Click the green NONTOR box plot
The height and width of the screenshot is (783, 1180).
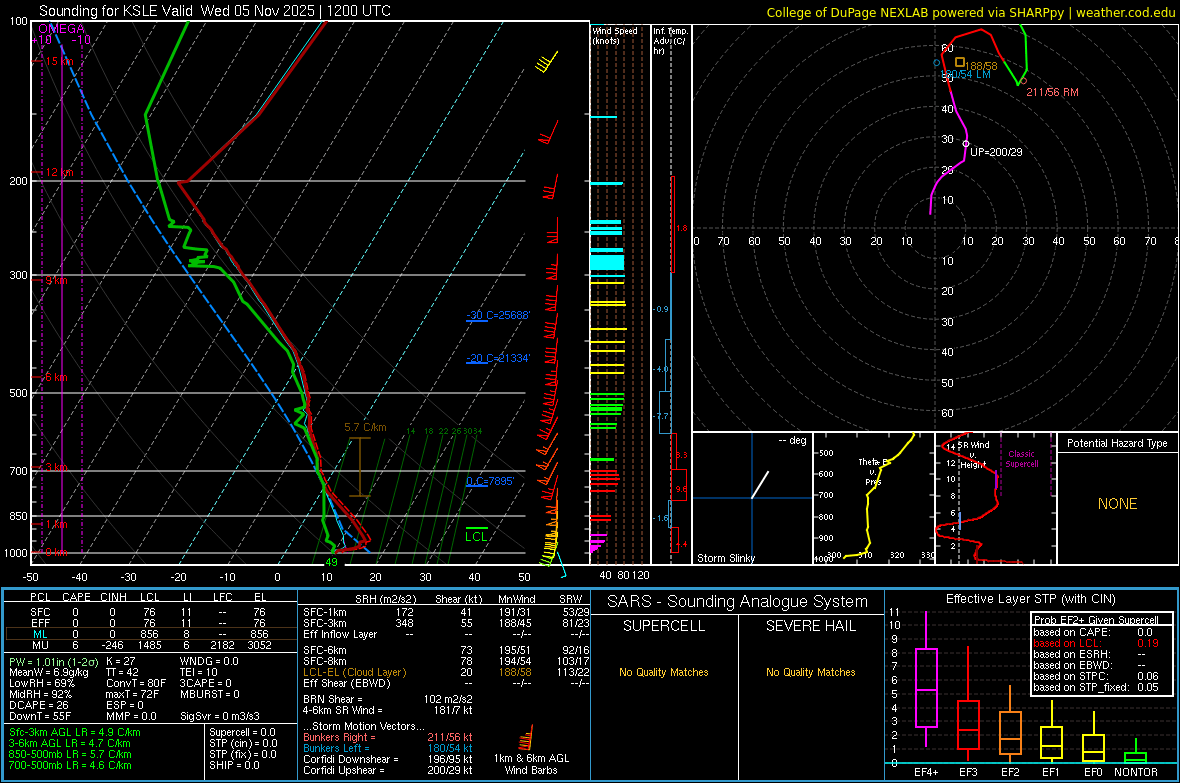[1136, 753]
